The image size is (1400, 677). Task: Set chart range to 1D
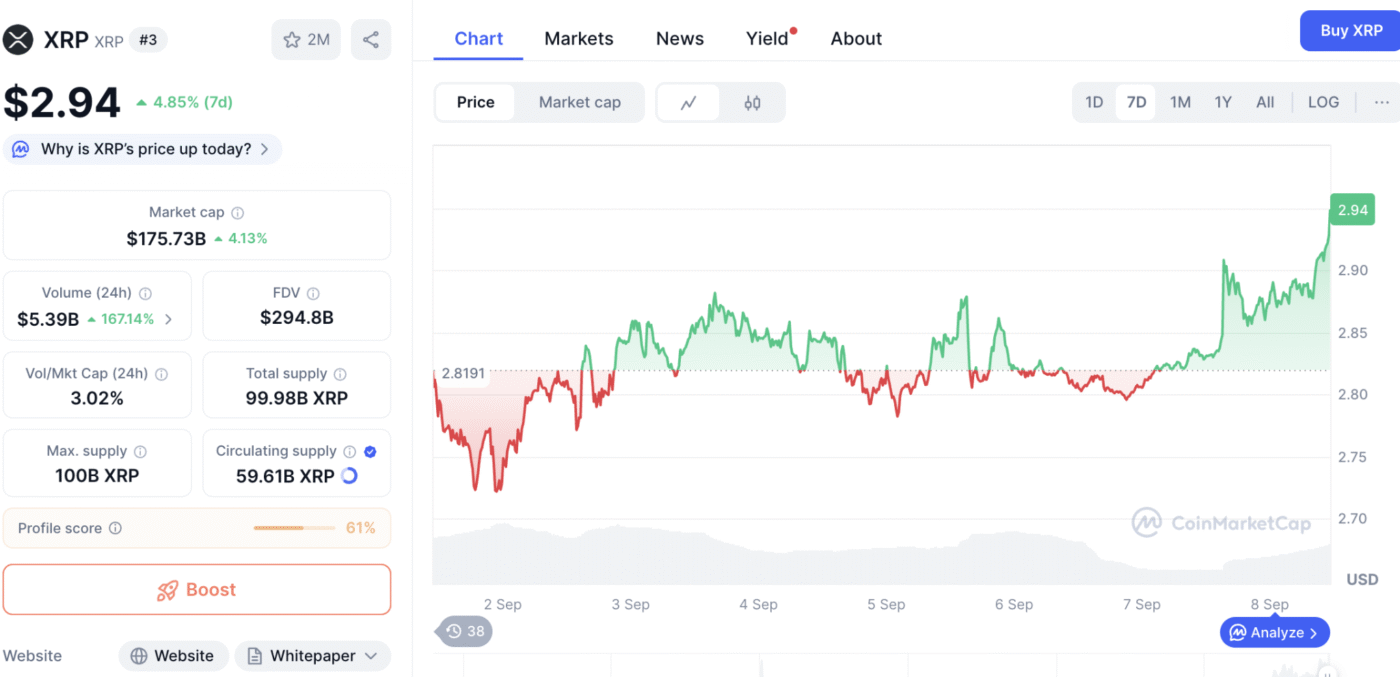click(x=1094, y=102)
